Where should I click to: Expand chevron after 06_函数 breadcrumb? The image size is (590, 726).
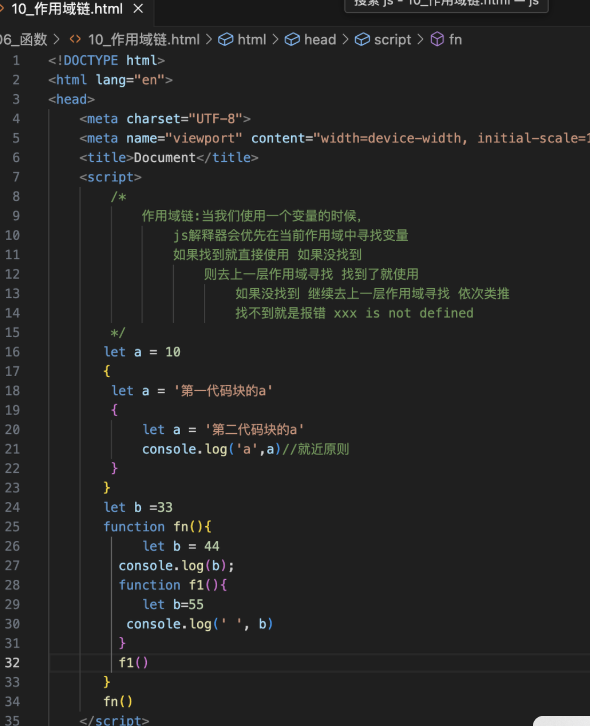click(x=56, y=39)
